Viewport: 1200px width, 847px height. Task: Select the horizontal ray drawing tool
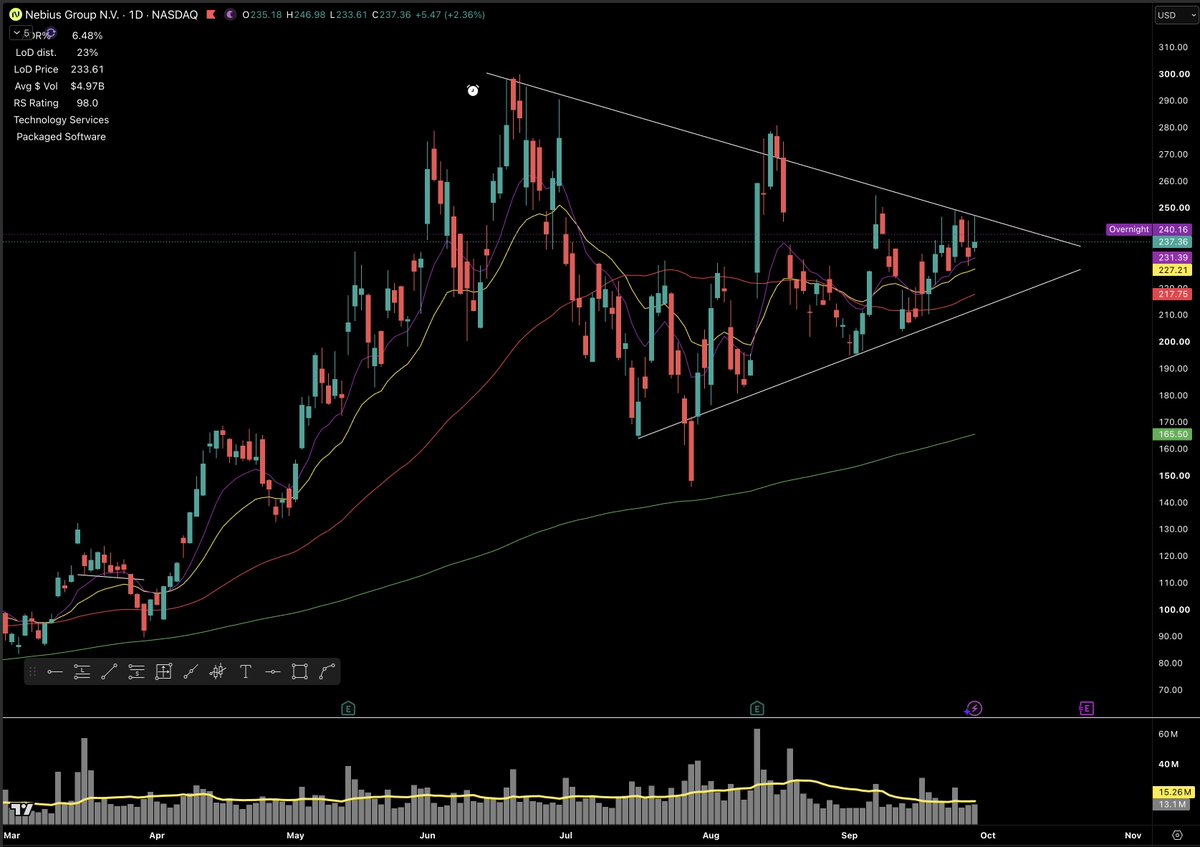point(55,672)
